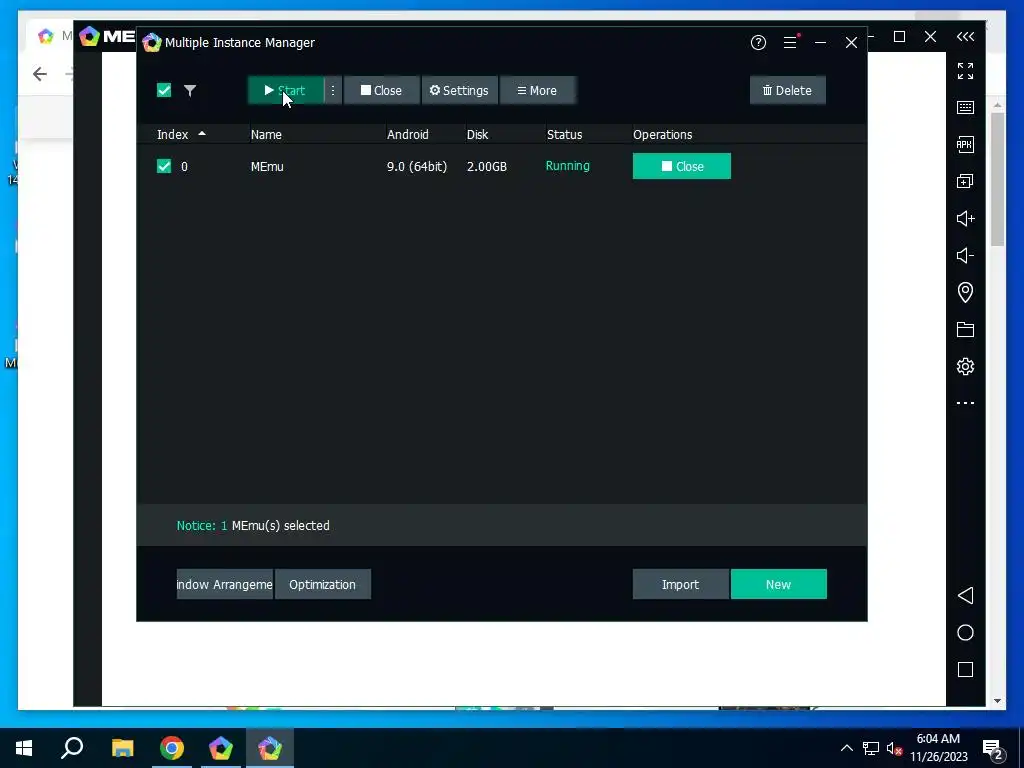This screenshot has width=1024, height=768.
Task: Click the right-edge vertical scrollbar thumb
Action: tap(997, 179)
